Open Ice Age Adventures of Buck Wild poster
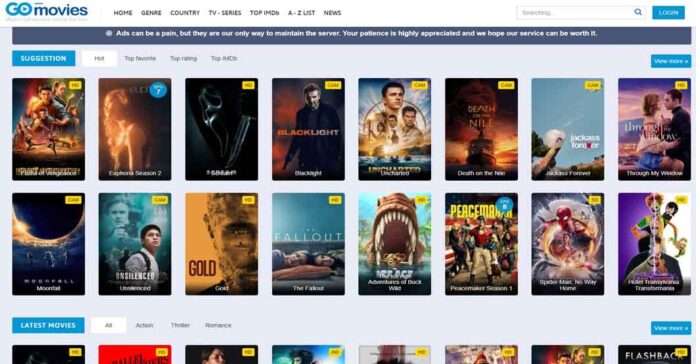Viewport: 696px width, 364px height. tap(395, 244)
